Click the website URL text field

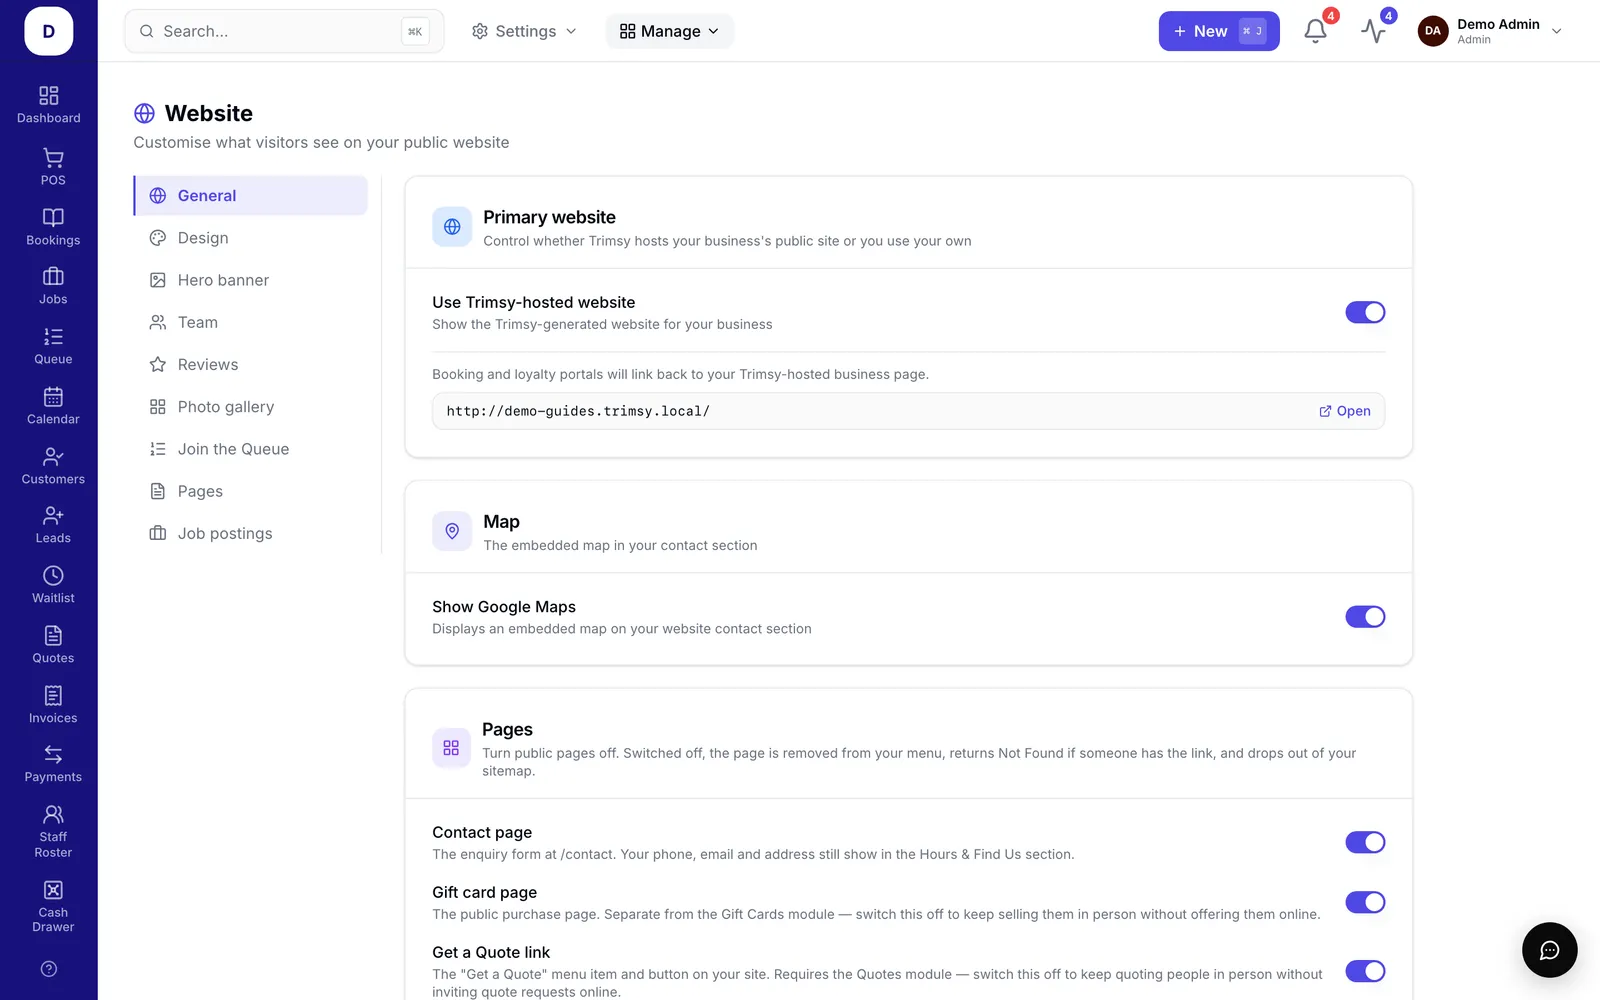click(908, 411)
